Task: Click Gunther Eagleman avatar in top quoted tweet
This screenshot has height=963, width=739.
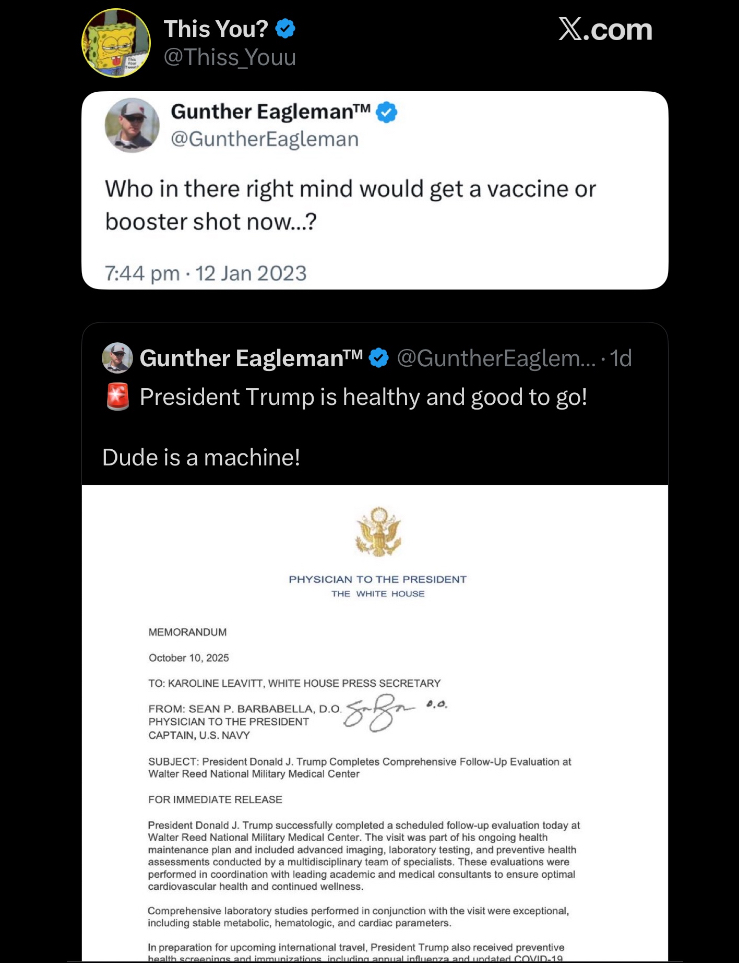Action: coord(132,125)
